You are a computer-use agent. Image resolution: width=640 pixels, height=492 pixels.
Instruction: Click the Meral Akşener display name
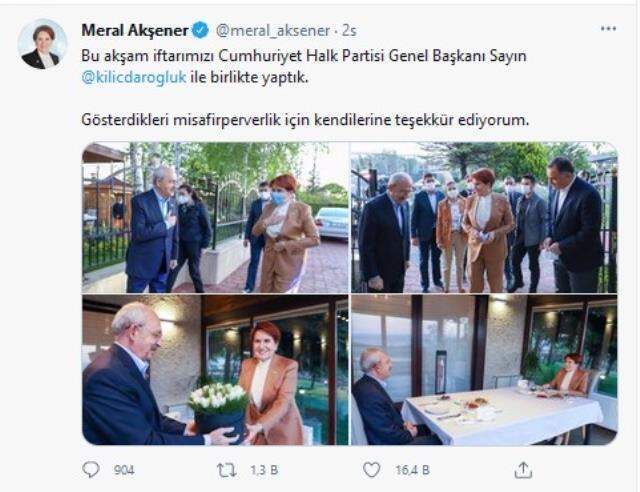pyautogui.click(x=135, y=30)
